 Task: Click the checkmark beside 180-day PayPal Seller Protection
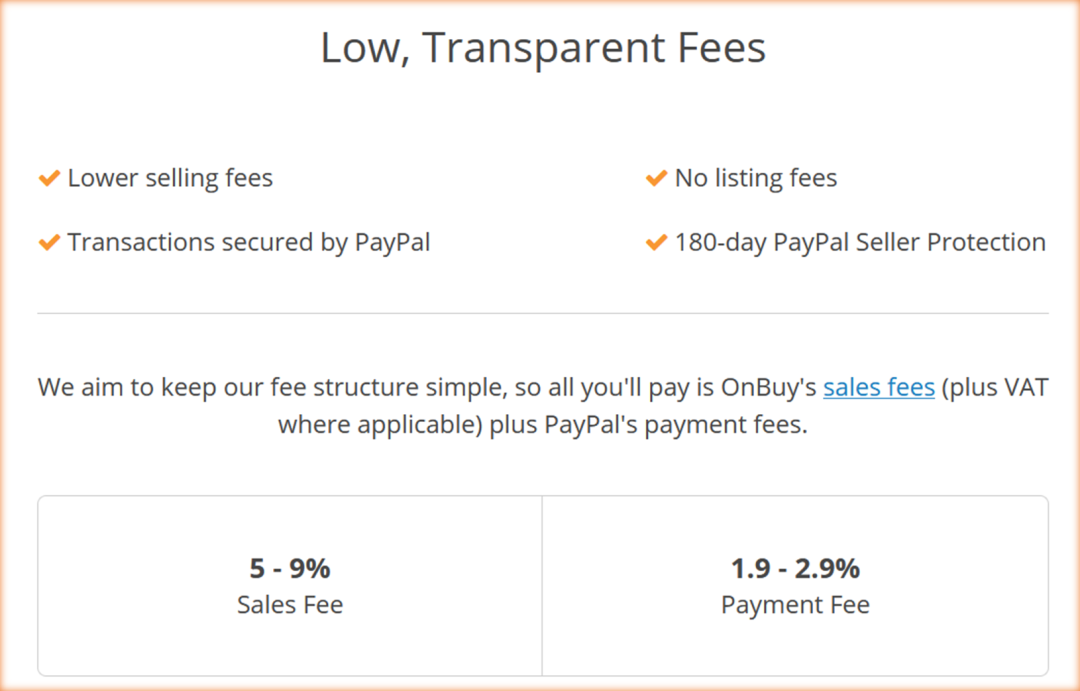coord(656,243)
